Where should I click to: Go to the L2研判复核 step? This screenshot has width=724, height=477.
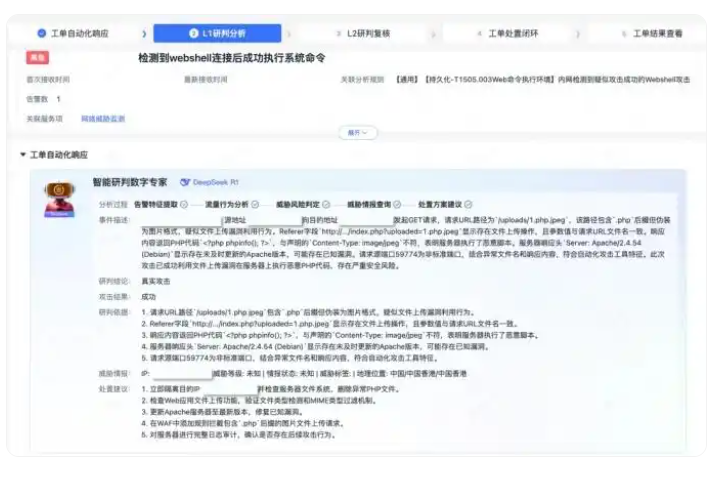pyautogui.click(x=363, y=34)
